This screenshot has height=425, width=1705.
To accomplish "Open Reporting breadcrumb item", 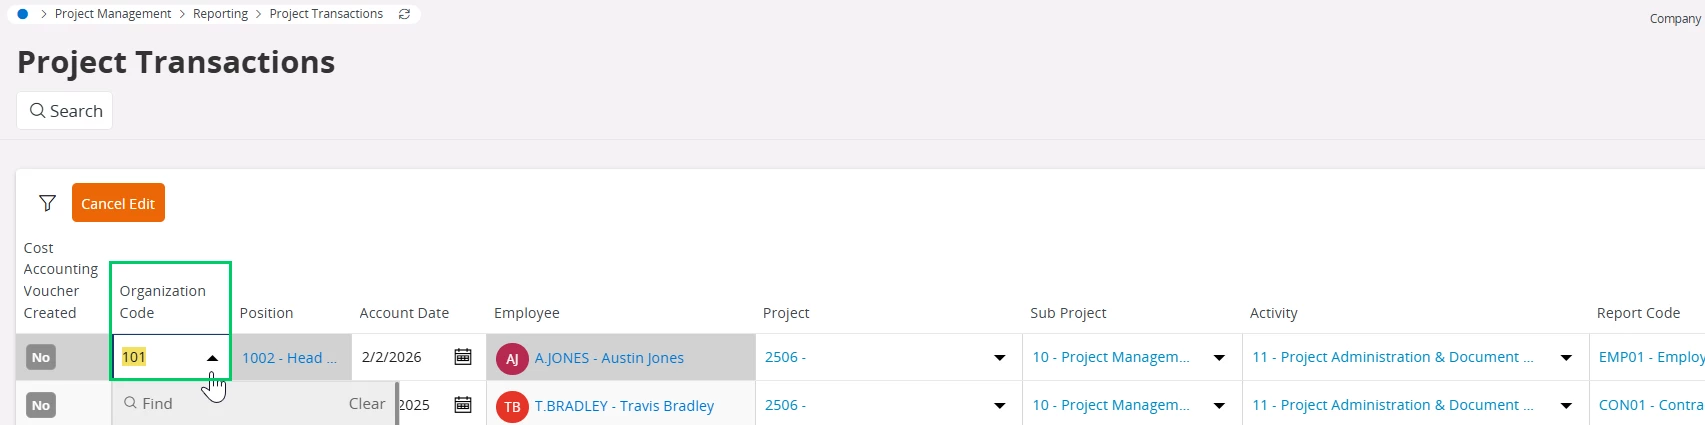I will coord(220,14).
